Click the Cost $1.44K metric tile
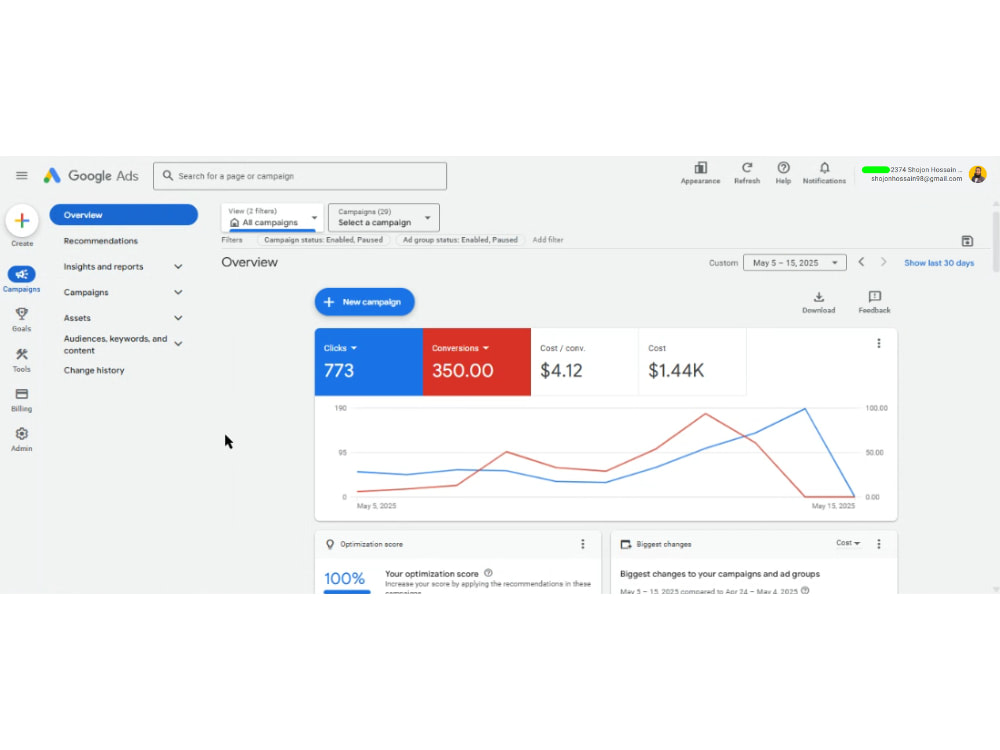Image resolution: width=1000 pixels, height=750 pixels. pos(692,362)
